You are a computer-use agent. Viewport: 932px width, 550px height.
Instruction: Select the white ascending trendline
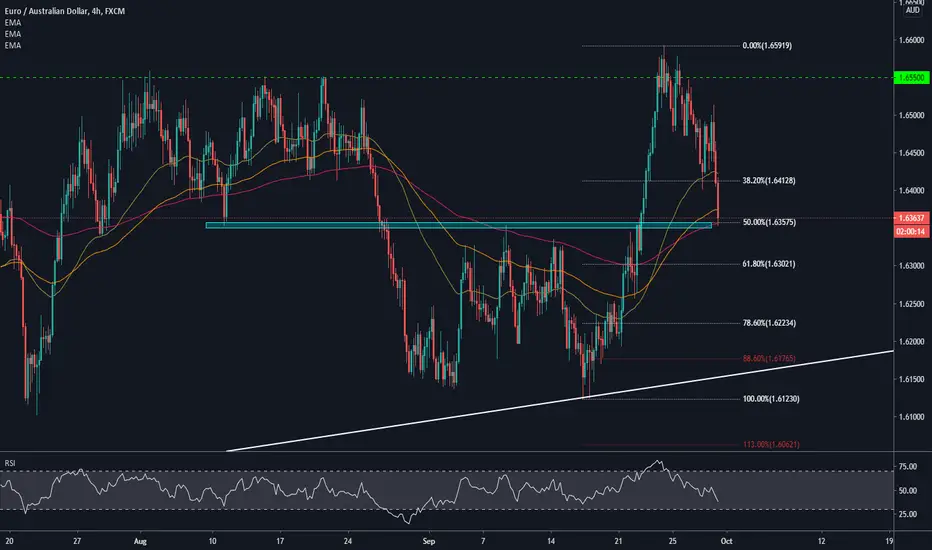[560, 401]
